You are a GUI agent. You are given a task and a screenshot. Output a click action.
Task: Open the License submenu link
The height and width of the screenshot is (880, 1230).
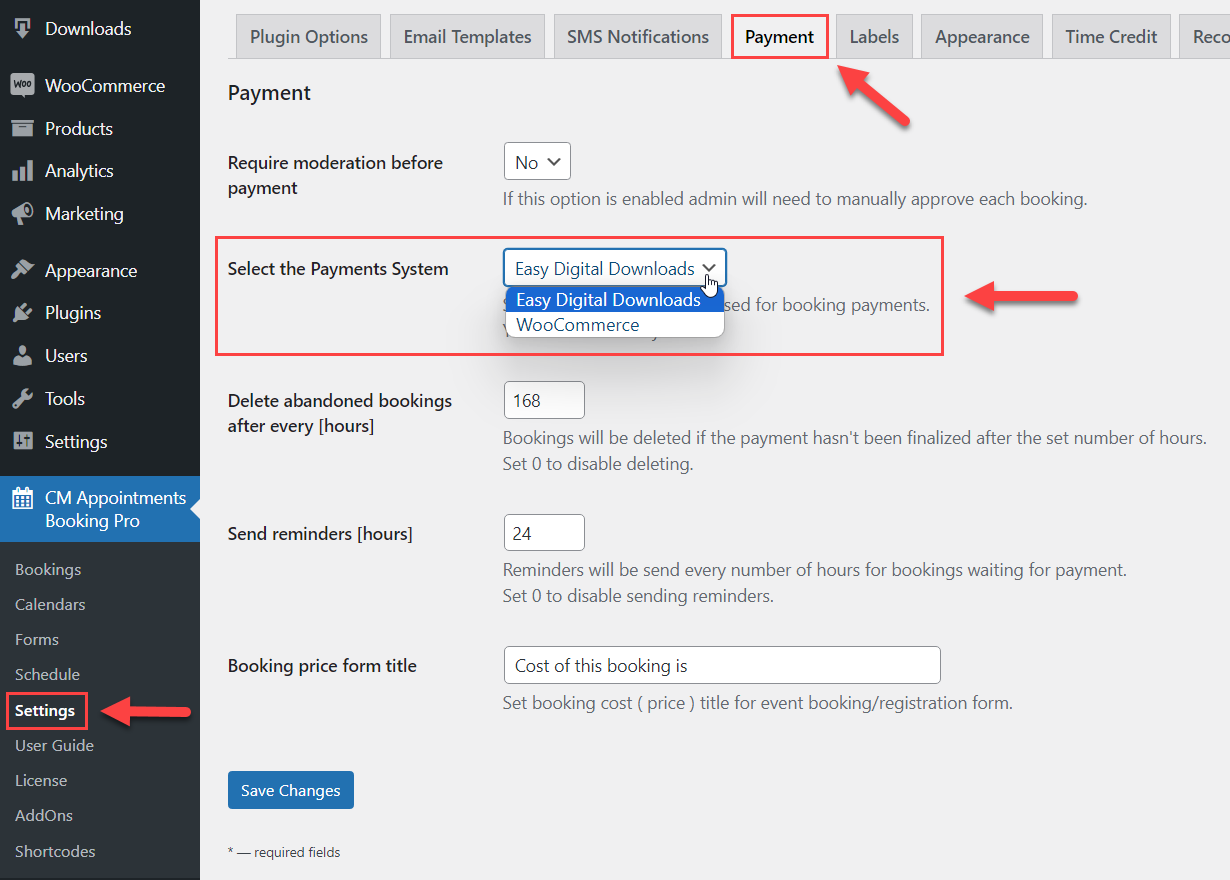coord(41,781)
